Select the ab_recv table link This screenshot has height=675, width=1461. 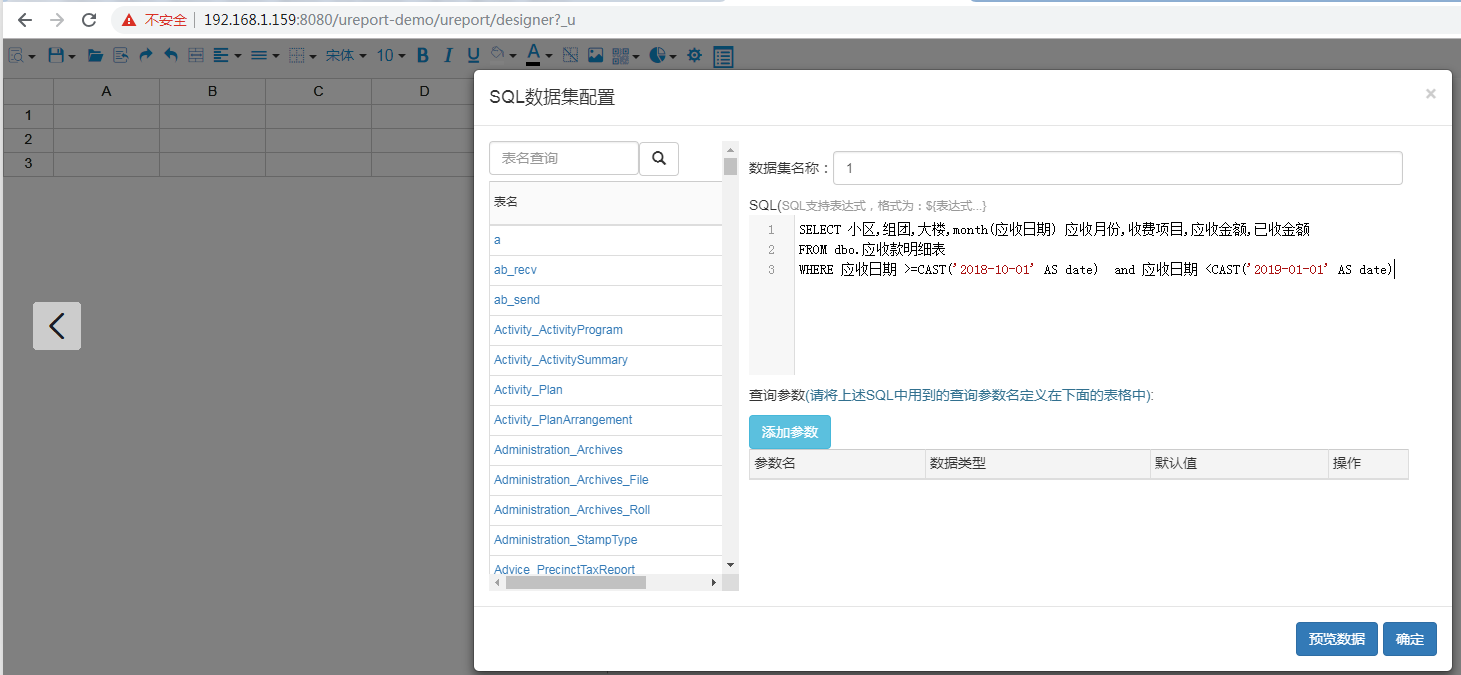tap(514, 270)
